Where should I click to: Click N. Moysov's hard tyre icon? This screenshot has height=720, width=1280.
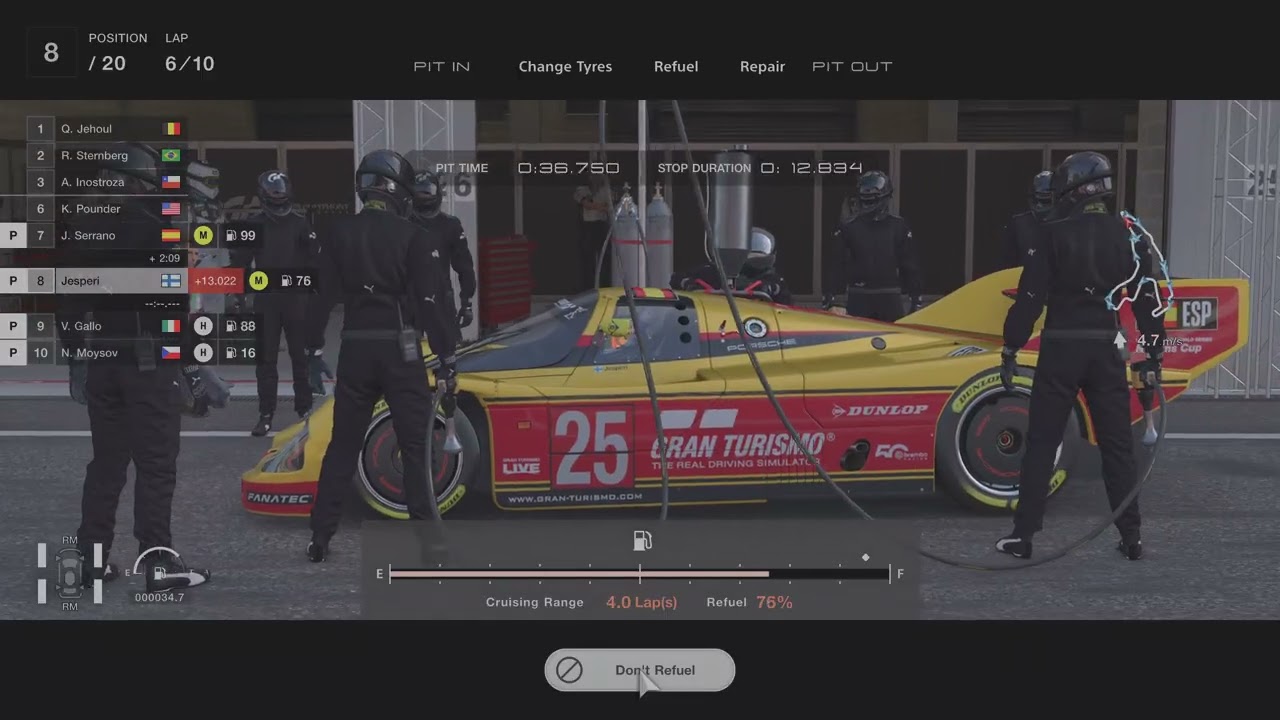(203, 353)
